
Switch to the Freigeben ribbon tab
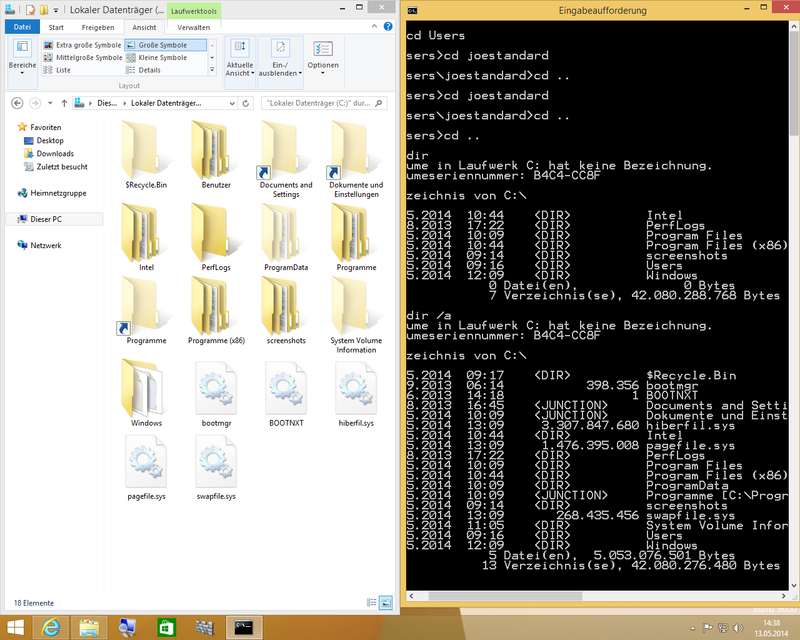click(x=97, y=28)
